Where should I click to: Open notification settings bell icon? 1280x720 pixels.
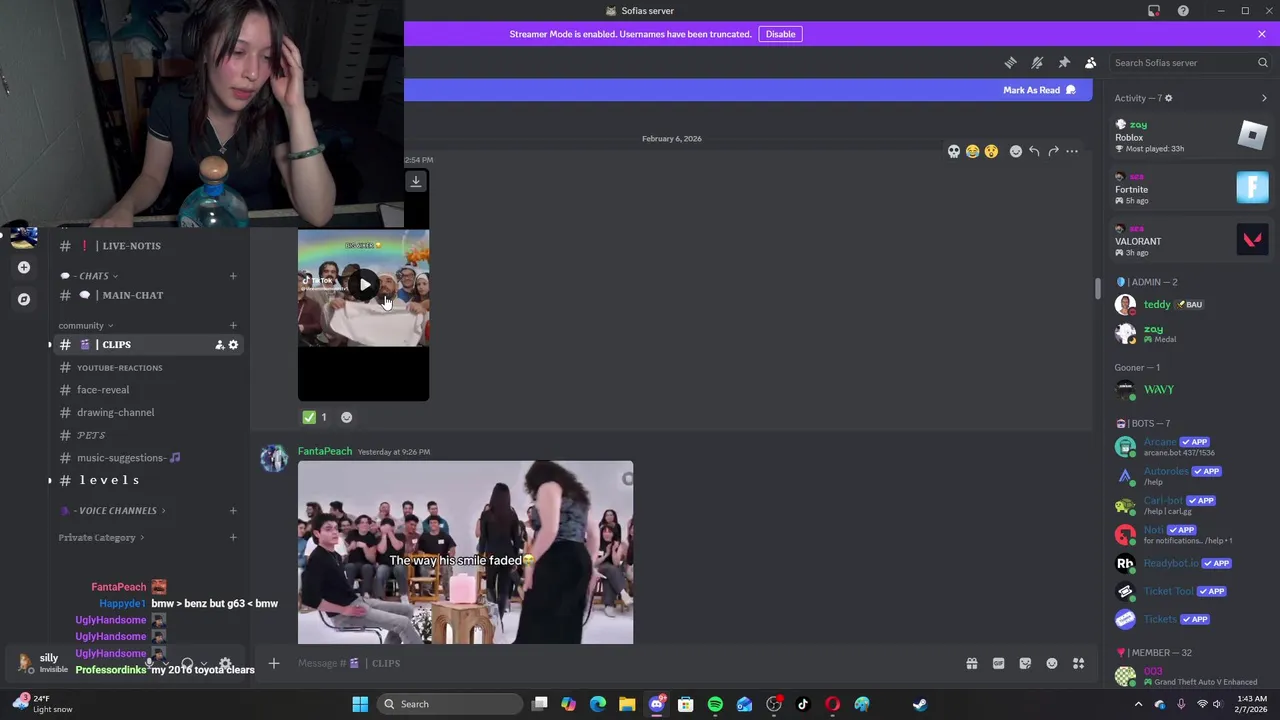pos(1037,63)
